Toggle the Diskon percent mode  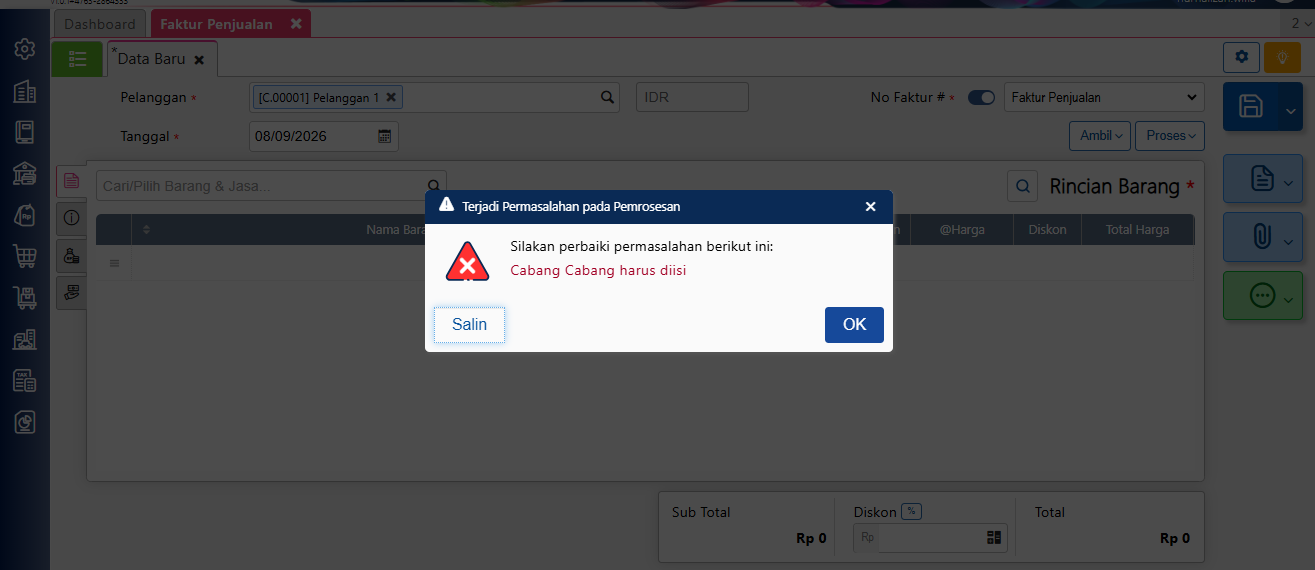pos(911,511)
